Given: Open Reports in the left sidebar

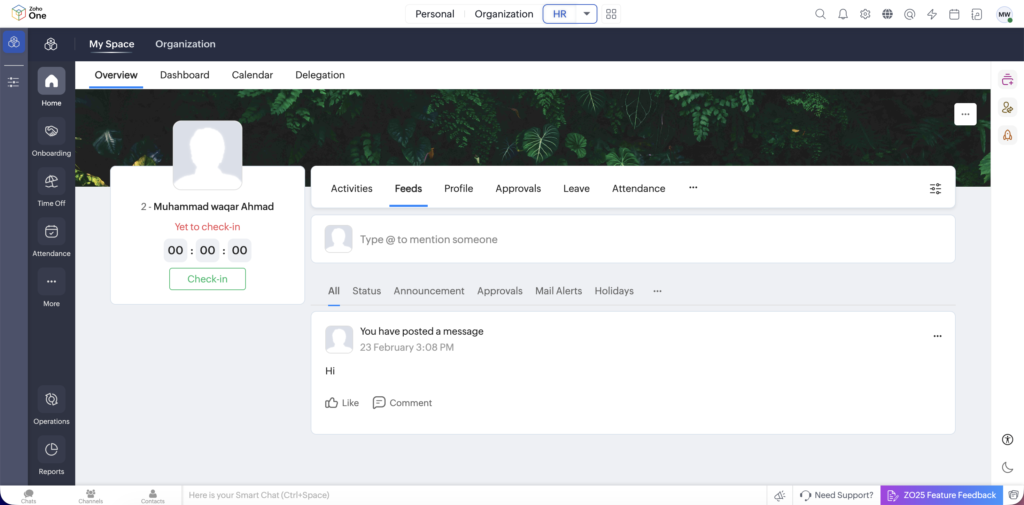Looking at the screenshot, I should (51, 450).
